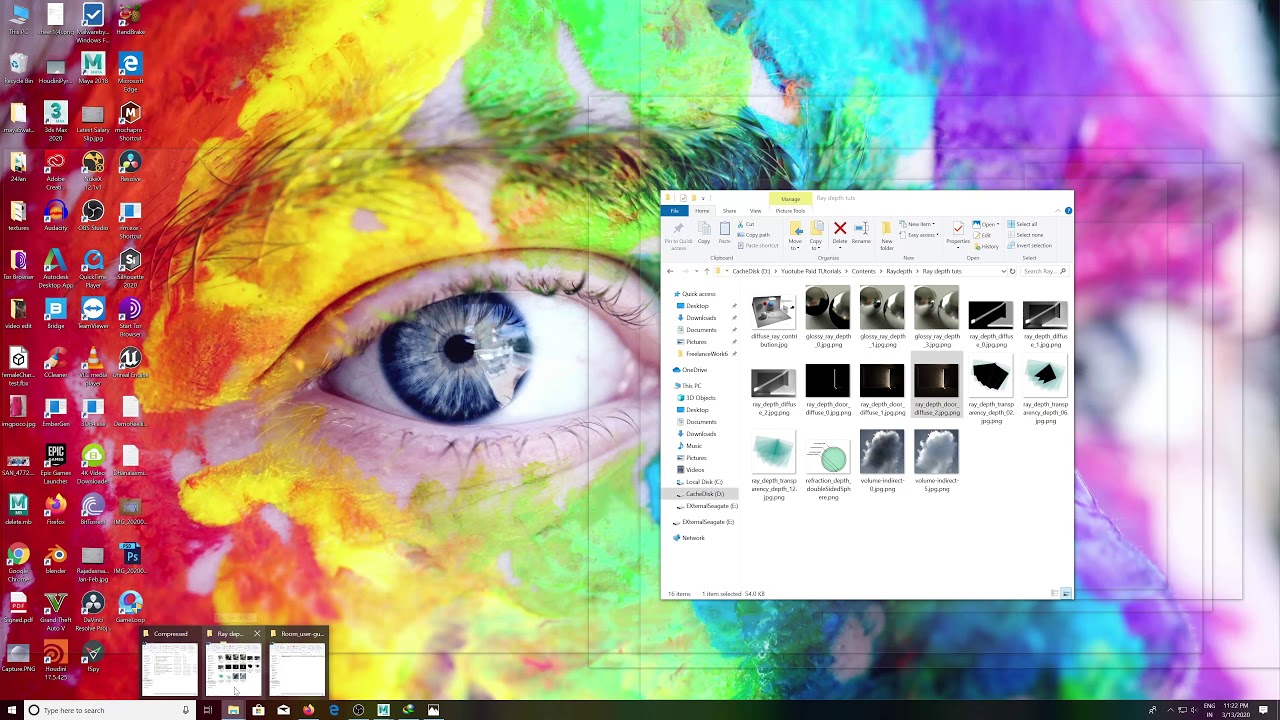This screenshot has height=720, width=1280.
Task: Select Local Disk (C:) in navigation pane
Action: [704, 482]
